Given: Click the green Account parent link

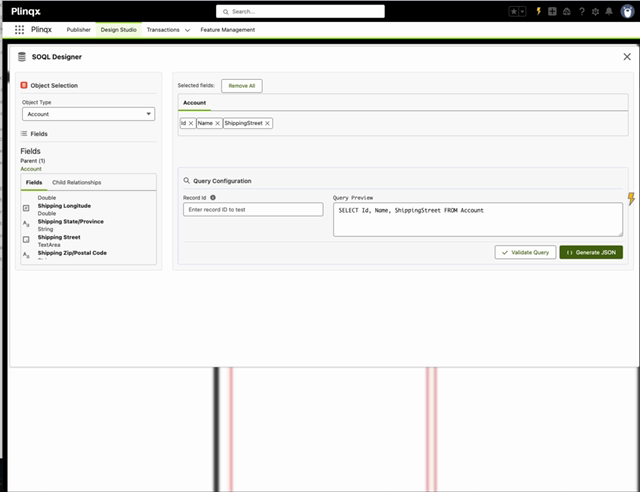Looking at the screenshot, I should (31, 169).
